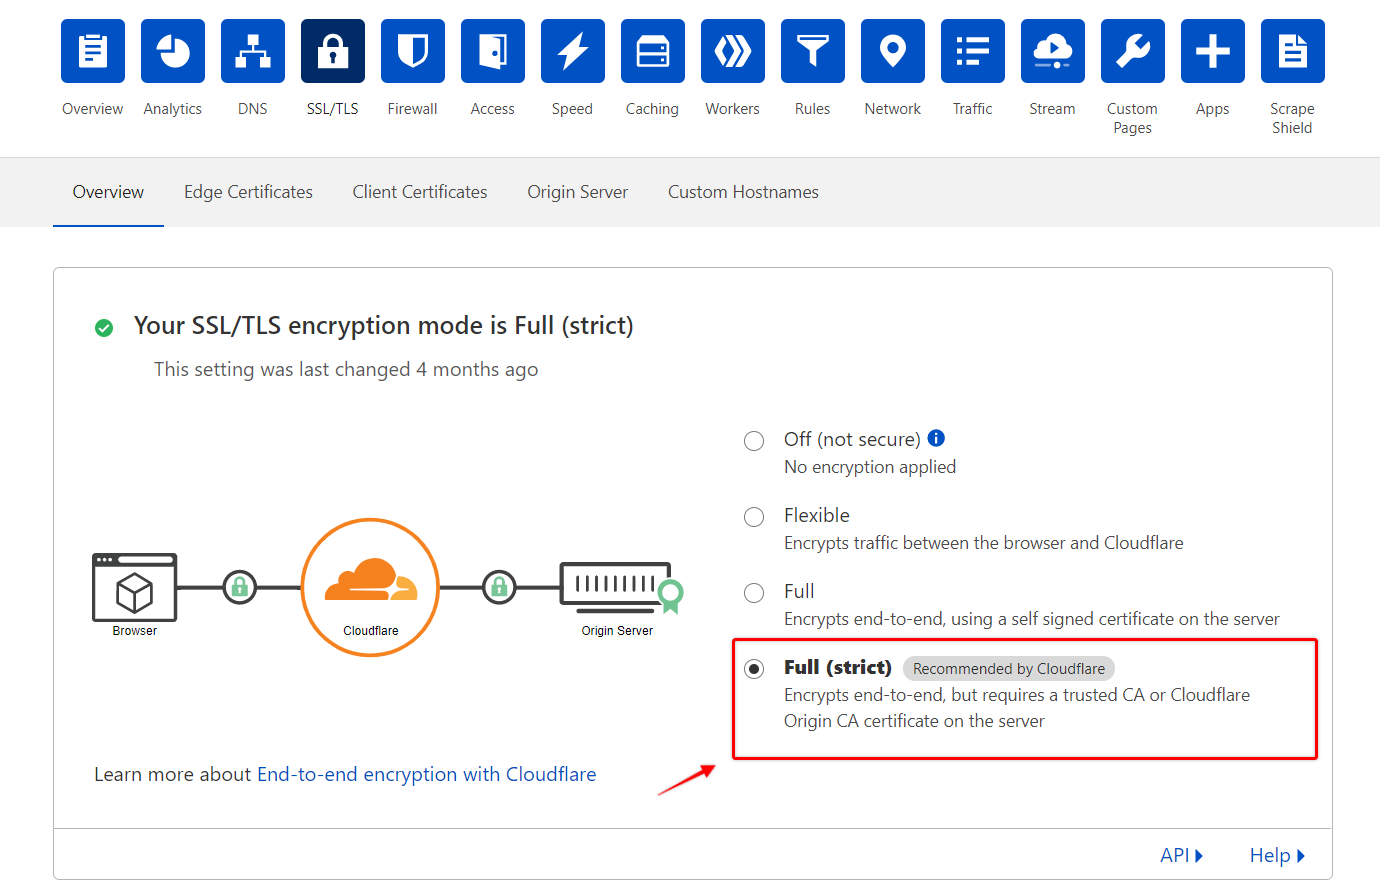Select the Off (not secure) radio button
The height and width of the screenshot is (881, 1380).
pos(754,441)
